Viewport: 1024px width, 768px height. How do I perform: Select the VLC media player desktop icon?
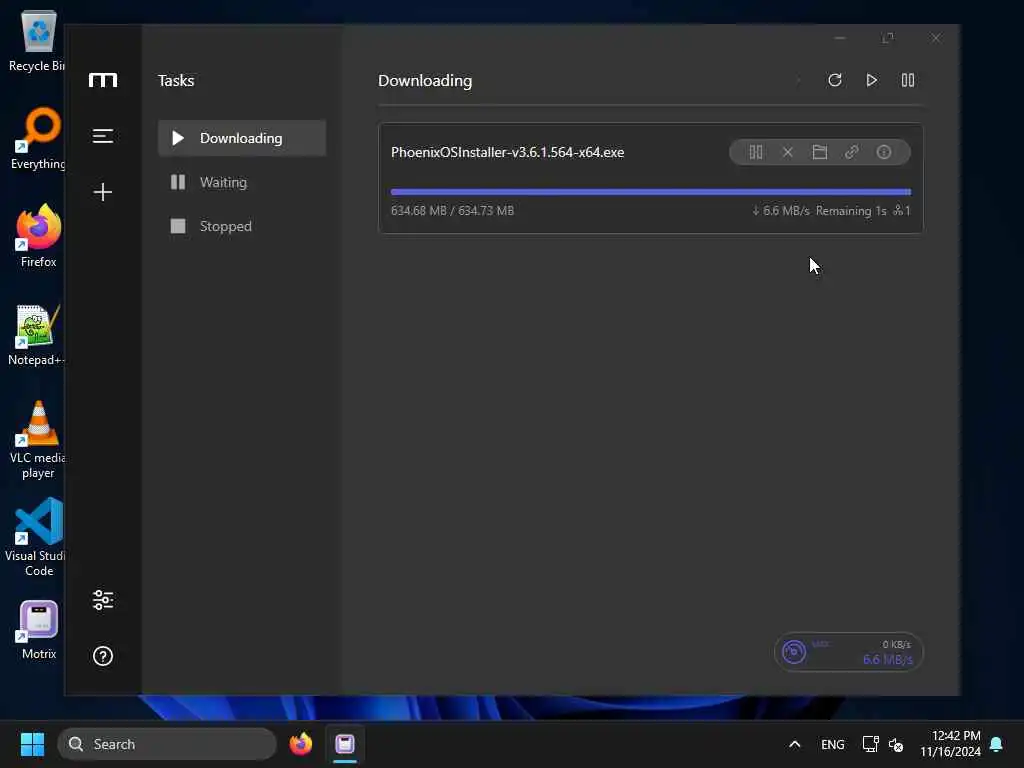(38, 440)
